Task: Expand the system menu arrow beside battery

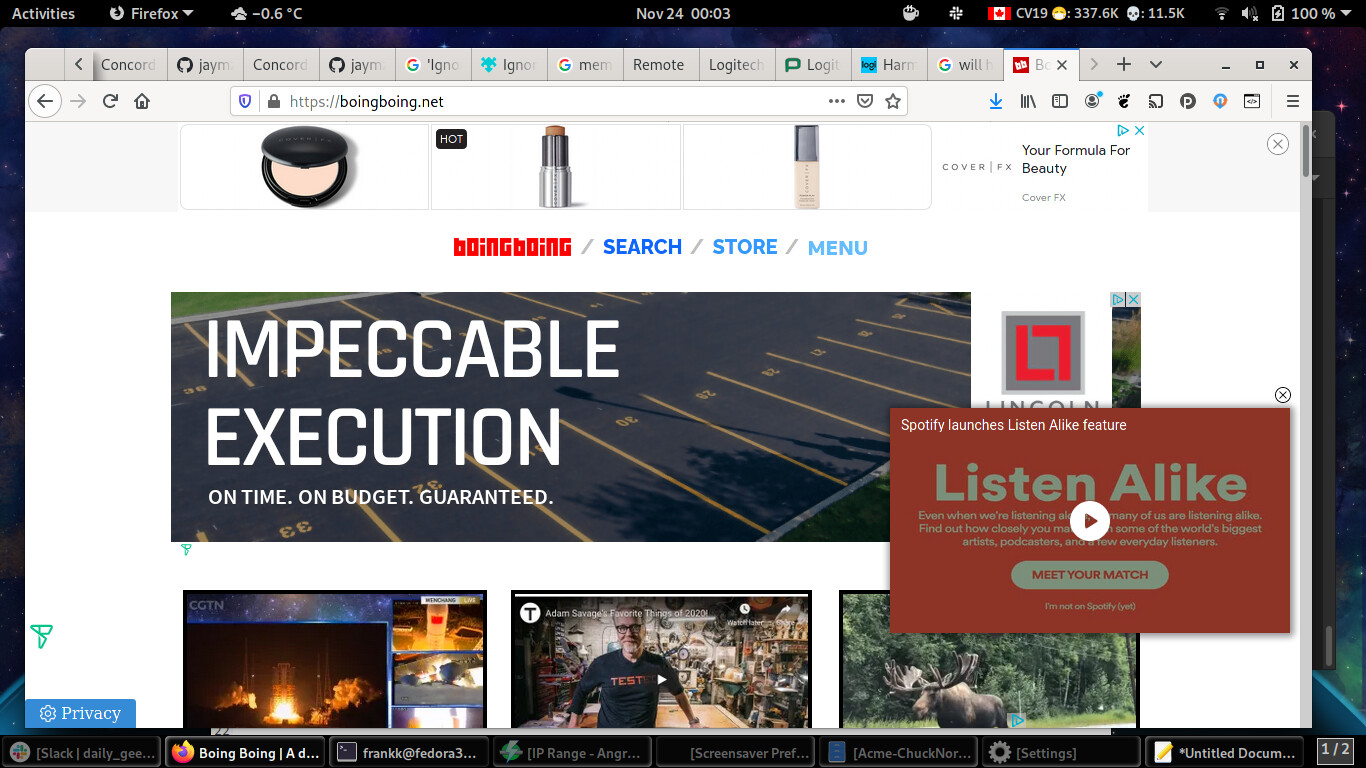Action: coord(1348,13)
